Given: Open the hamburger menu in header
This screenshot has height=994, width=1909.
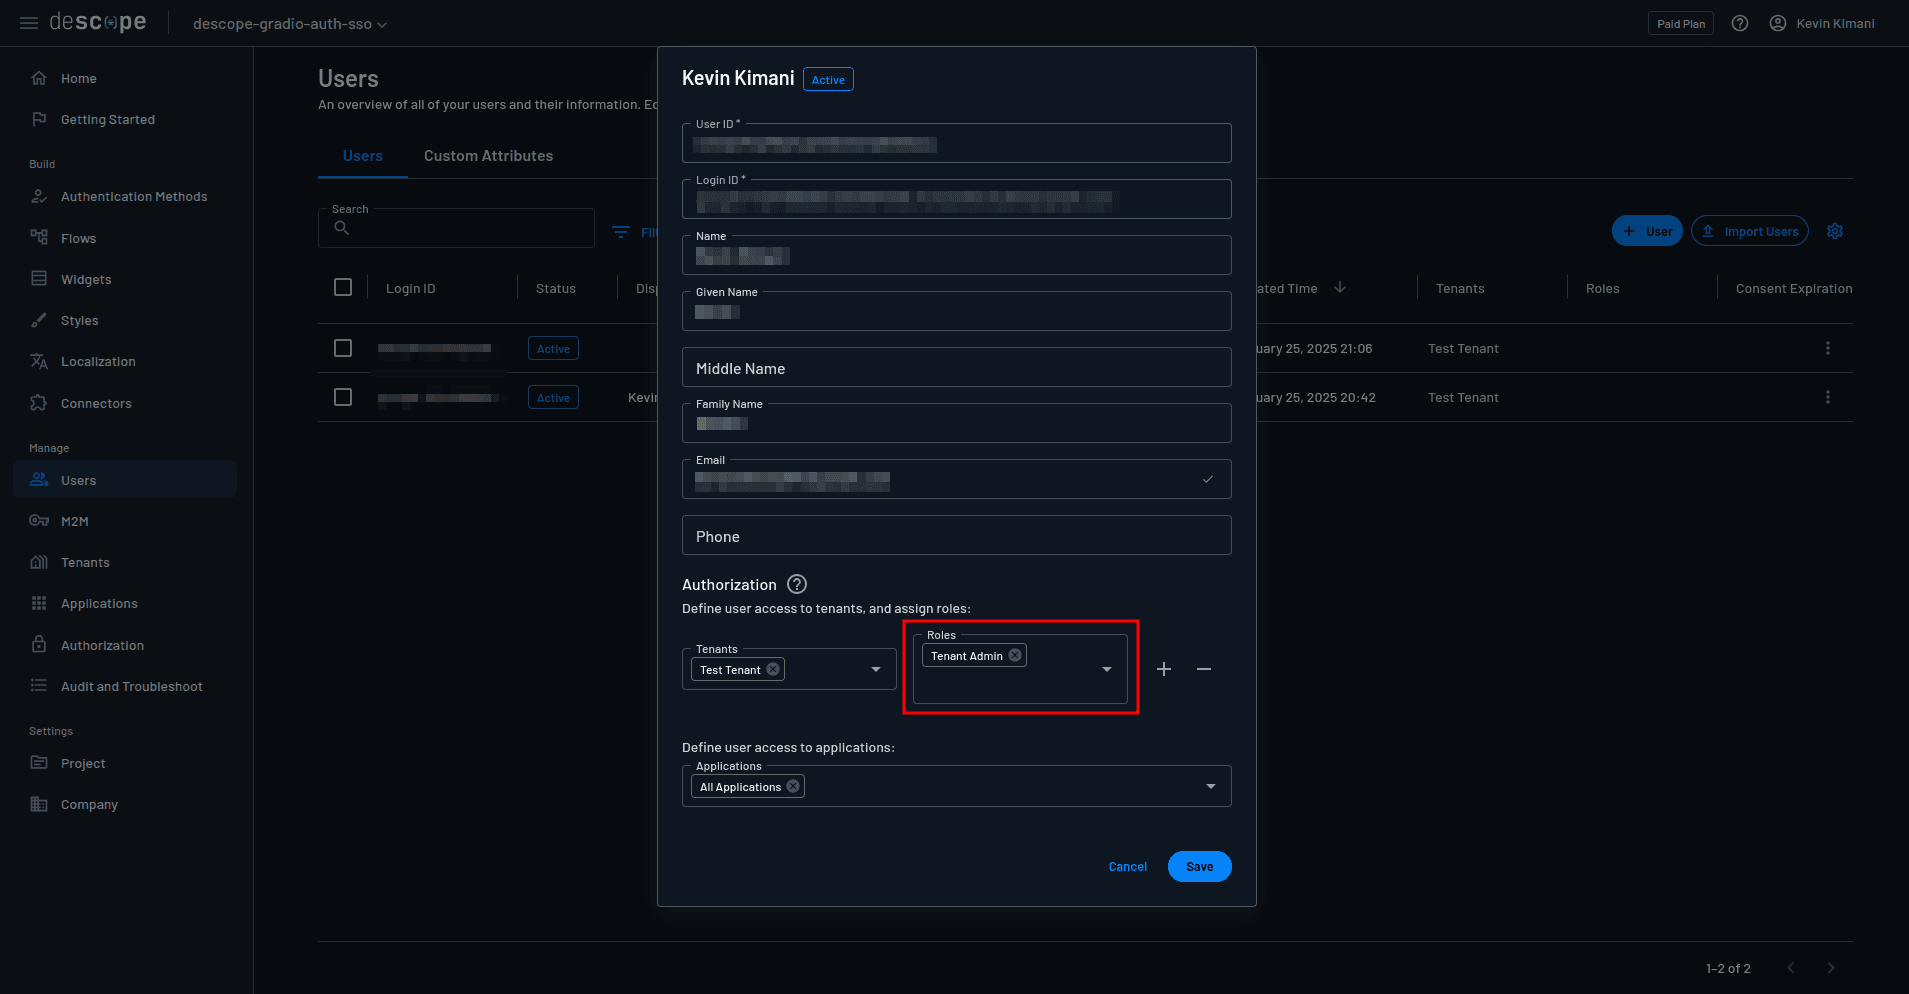Looking at the screenshot, I should coord(29,23).
